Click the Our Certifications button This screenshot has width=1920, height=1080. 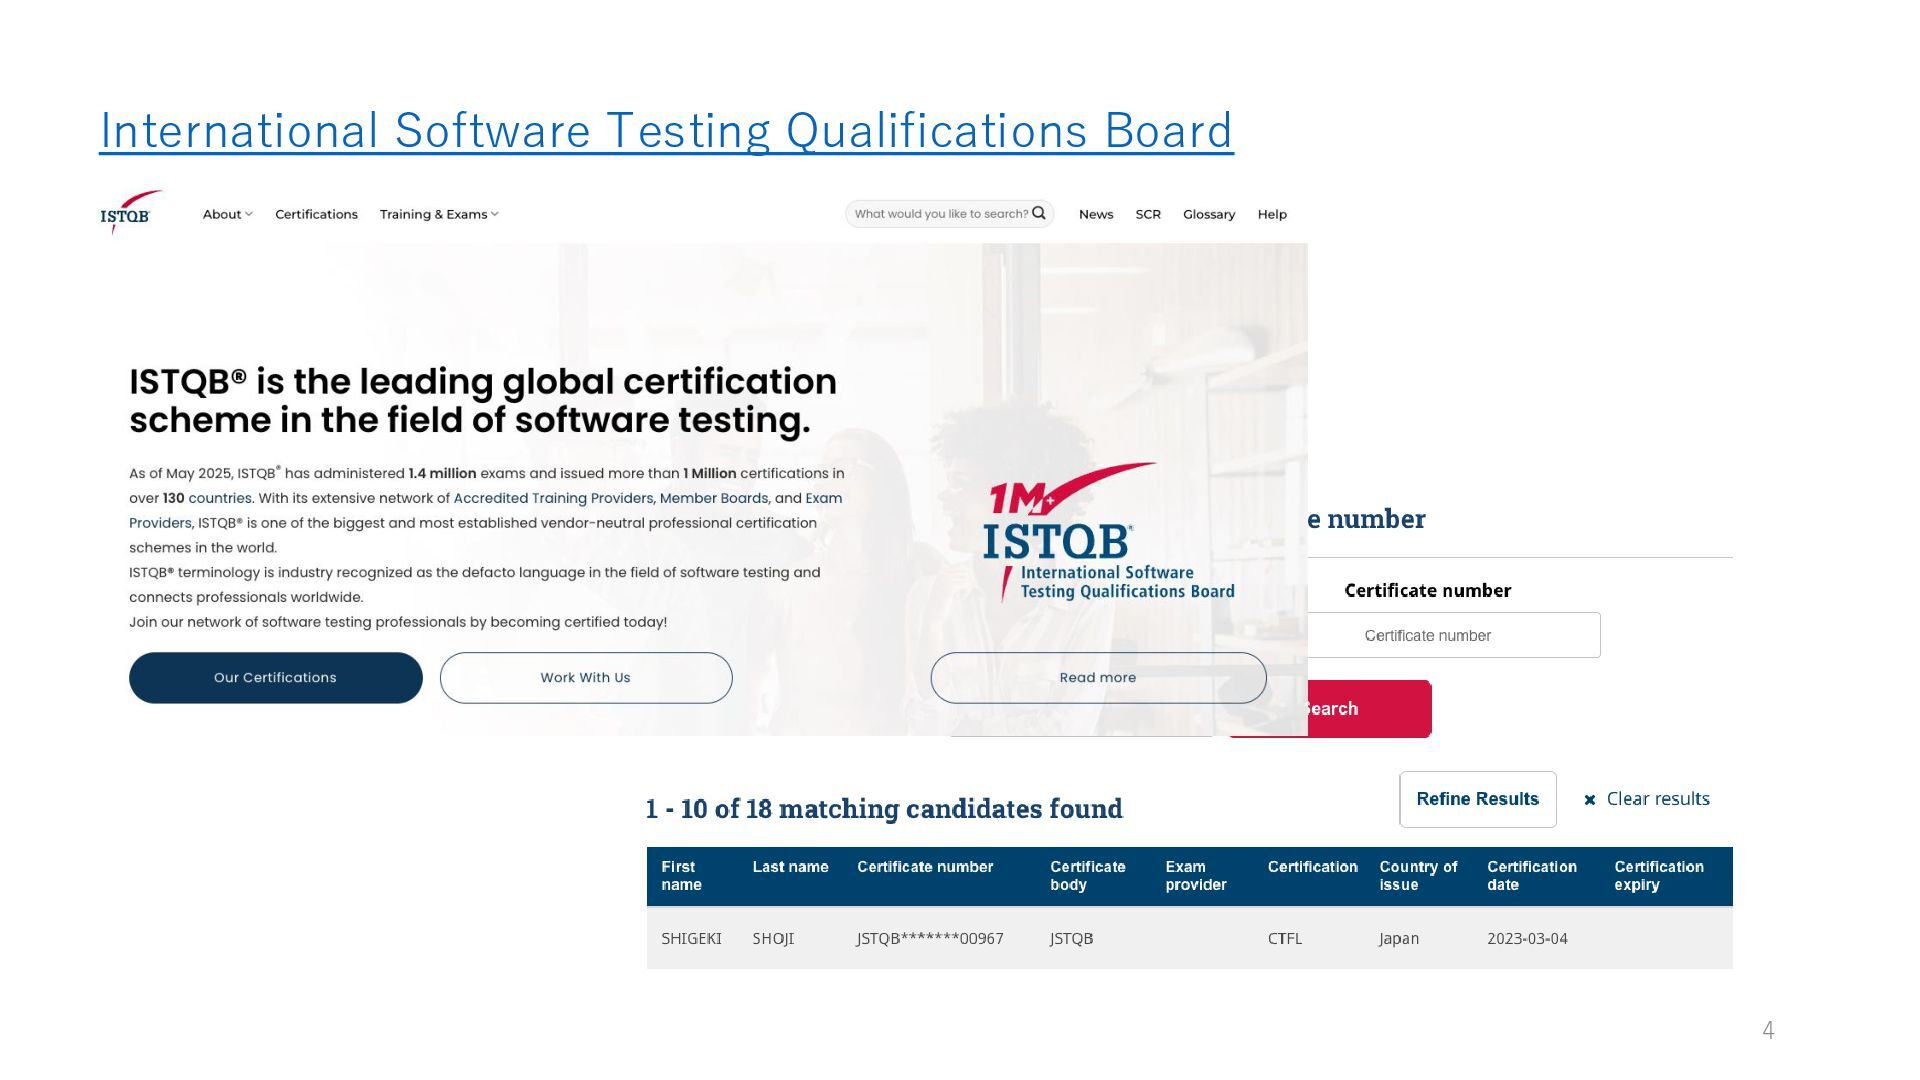pyautogui.click(x=276, y=678)
